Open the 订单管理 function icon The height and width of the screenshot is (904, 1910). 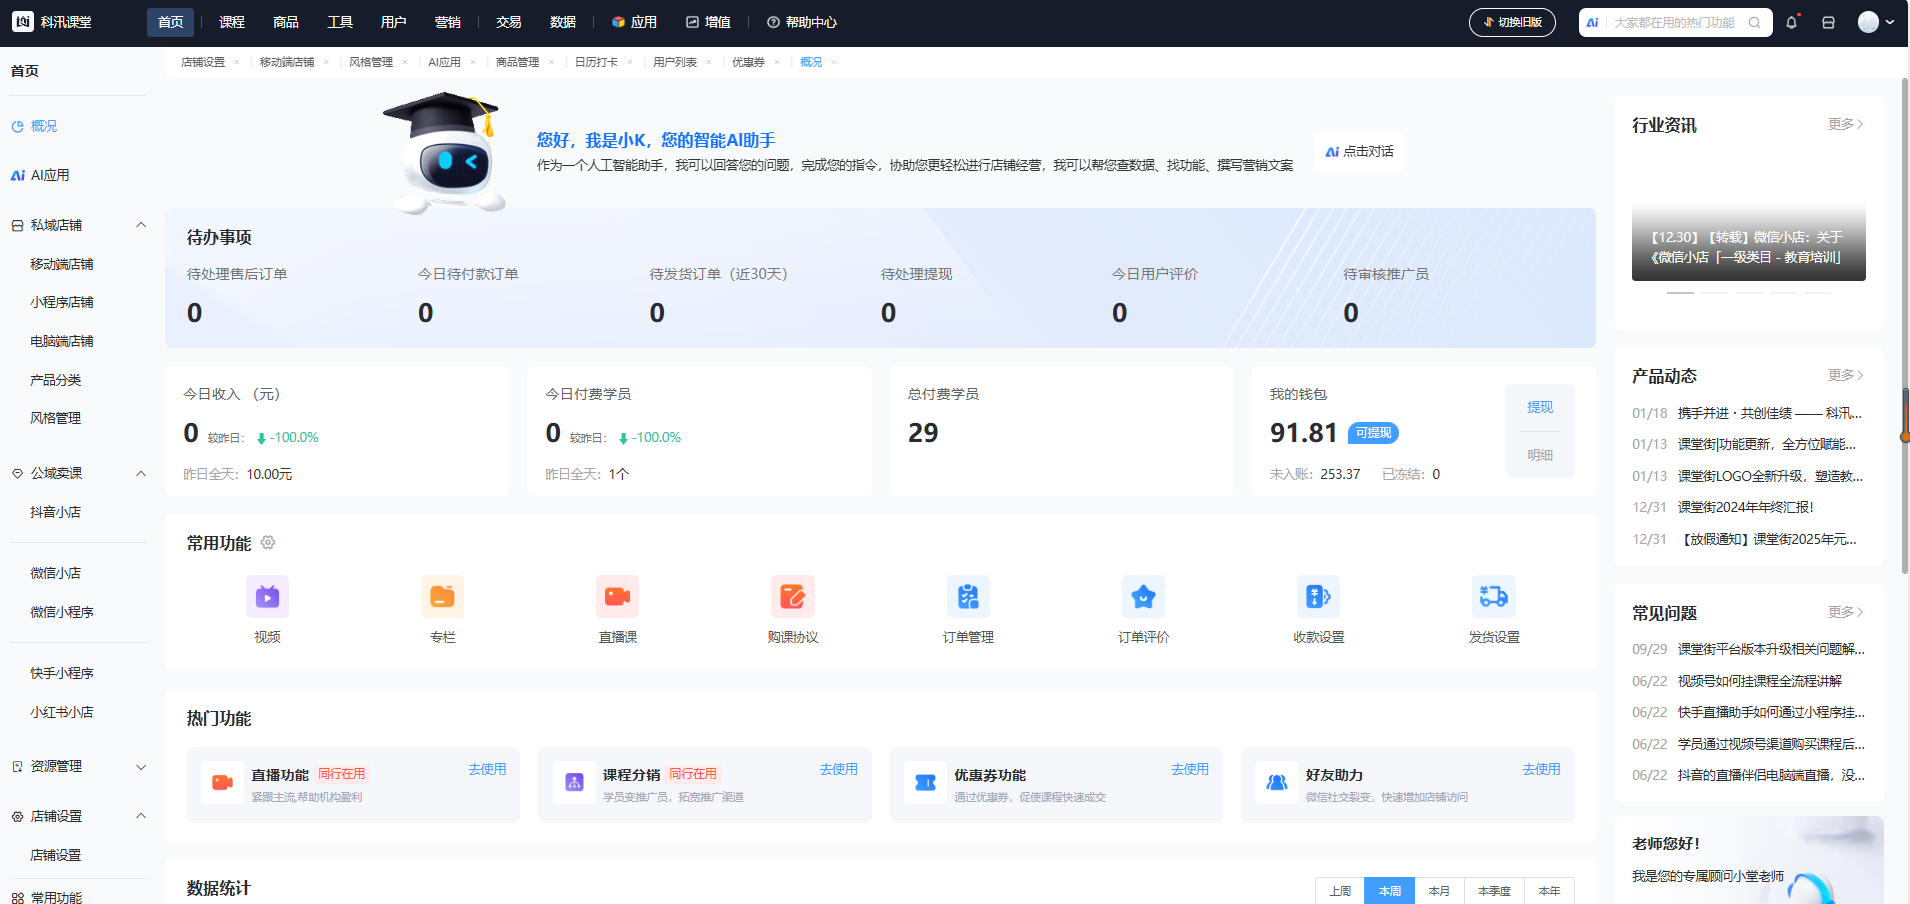pos(968,597)
